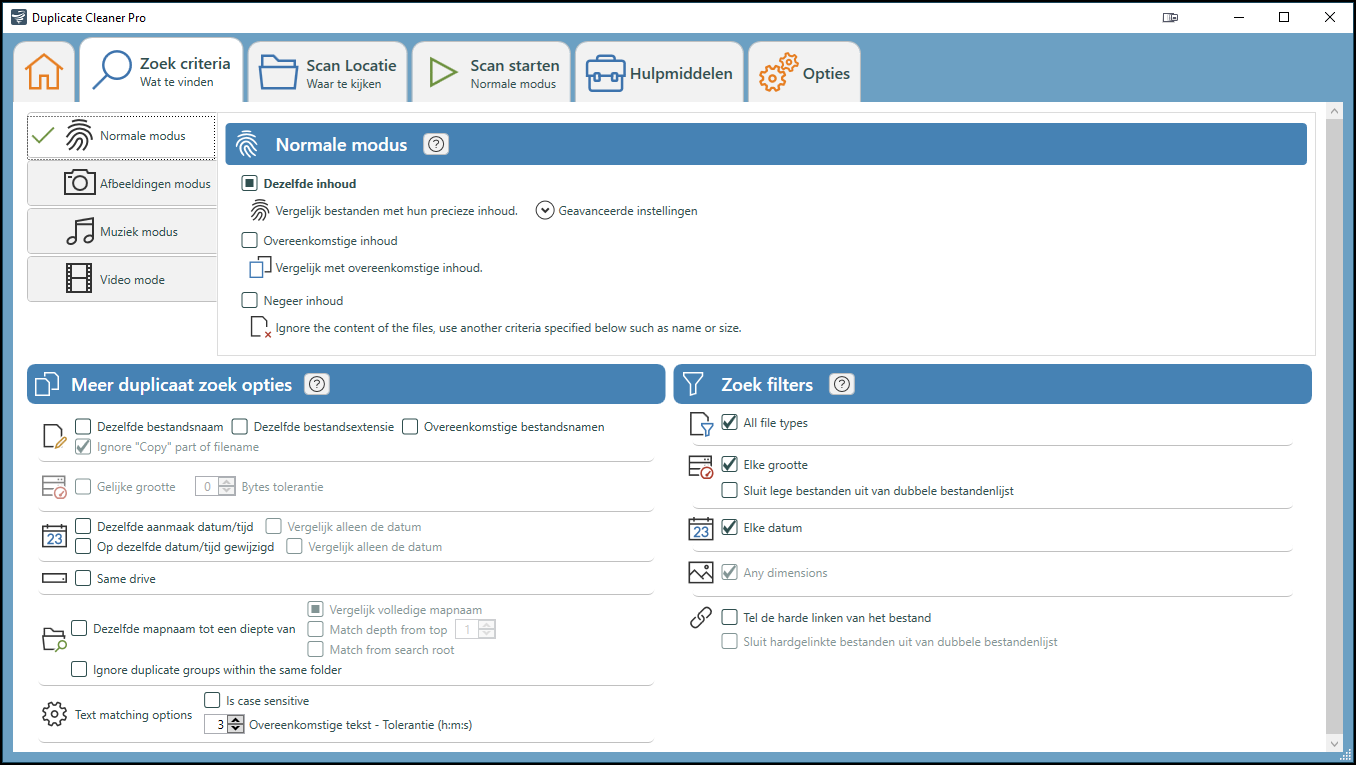Check Tel de harde linken van het bestand
Screen dimensions: 1356x765
(730, 617)
